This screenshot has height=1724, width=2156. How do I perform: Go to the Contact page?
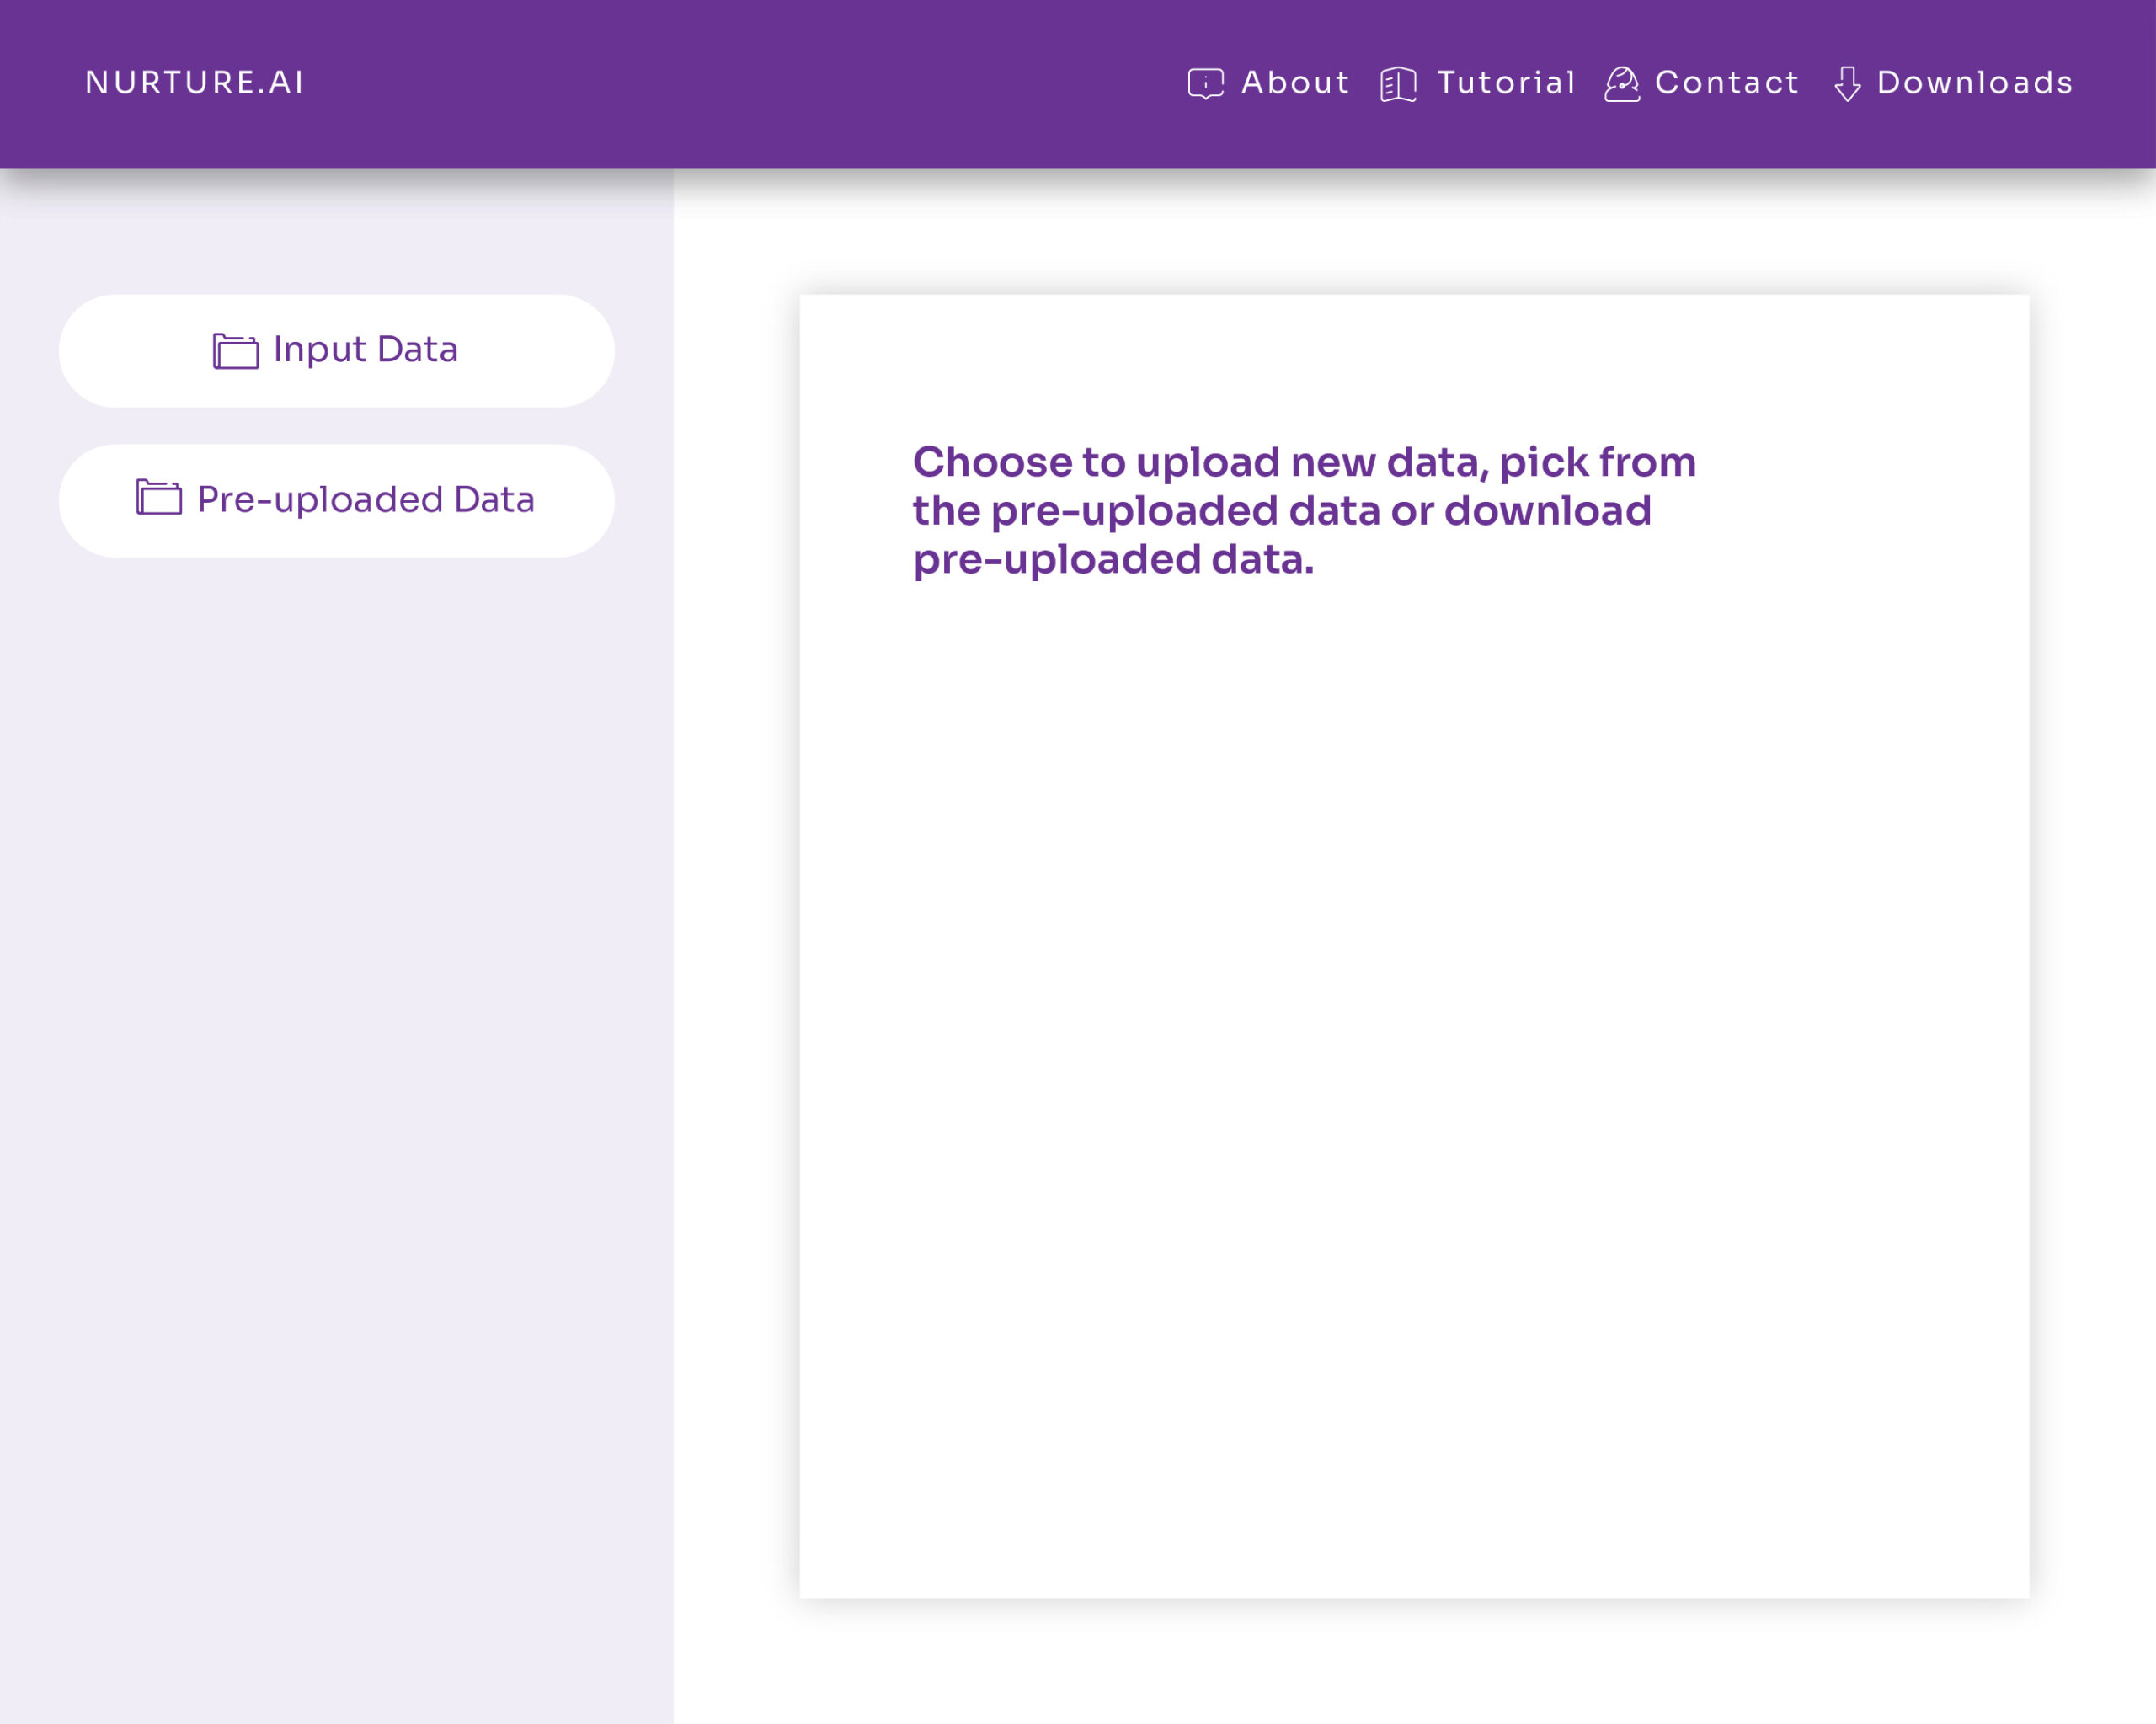pos(1727,83)
